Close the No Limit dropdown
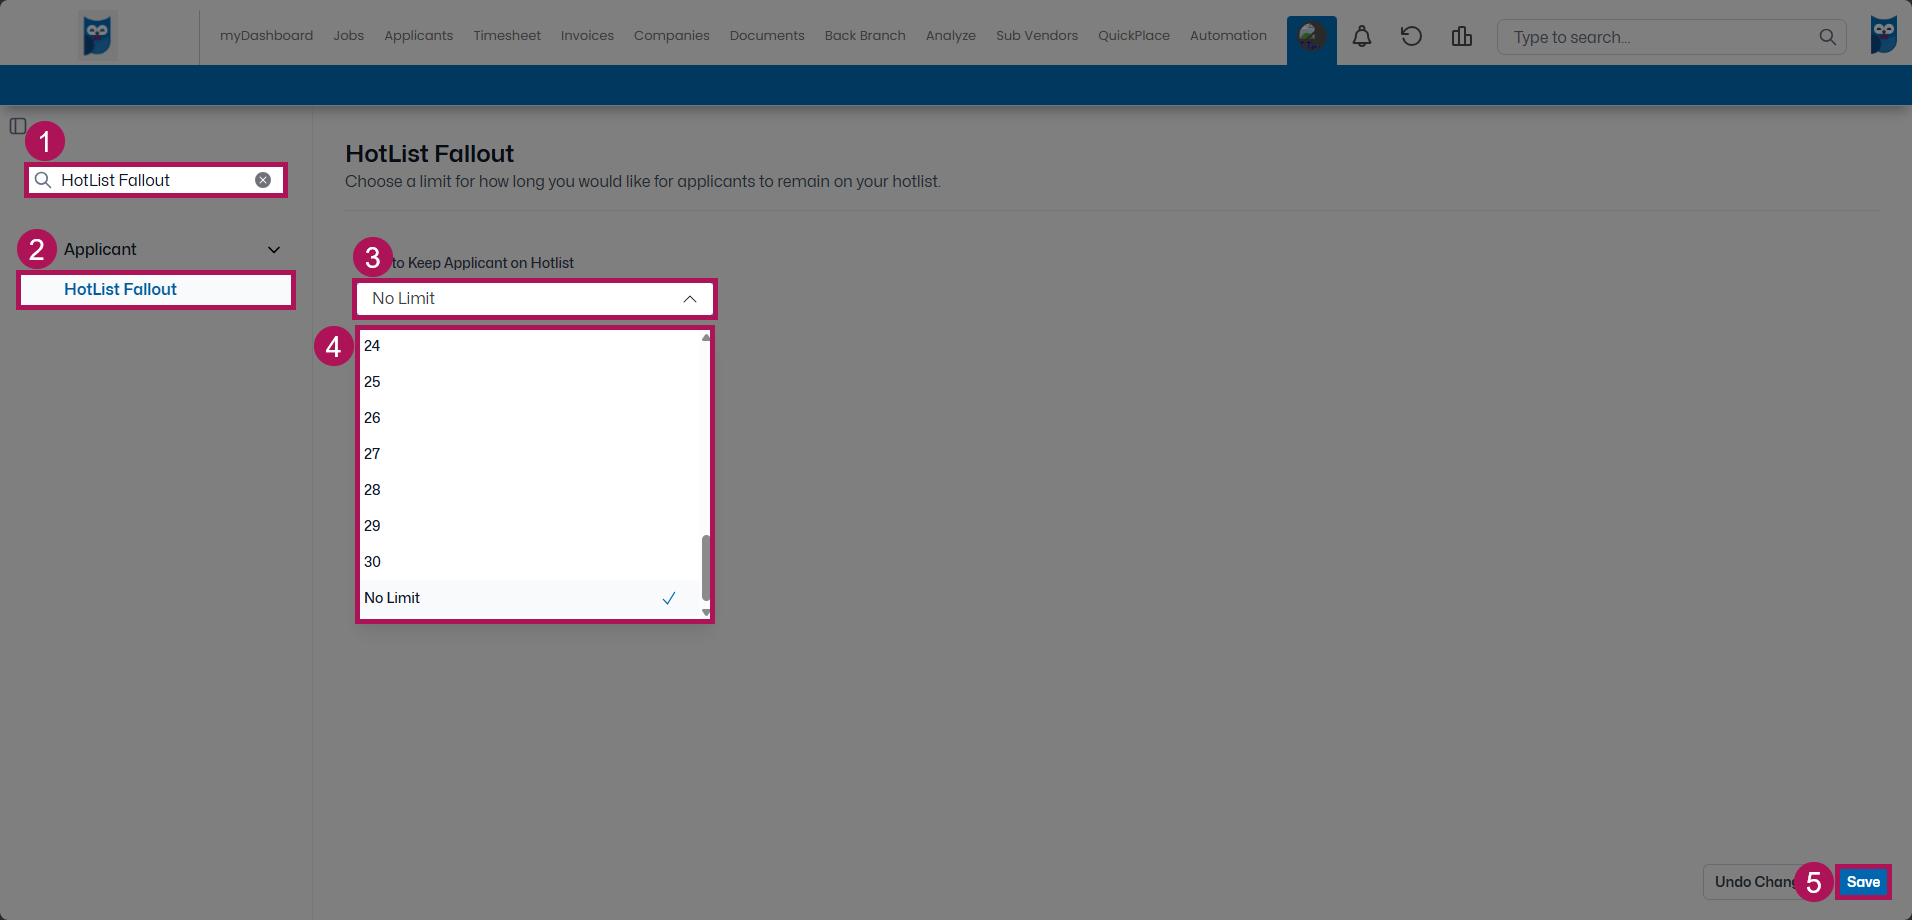This screenshot has width=1912, height=920. pos(535,299)
